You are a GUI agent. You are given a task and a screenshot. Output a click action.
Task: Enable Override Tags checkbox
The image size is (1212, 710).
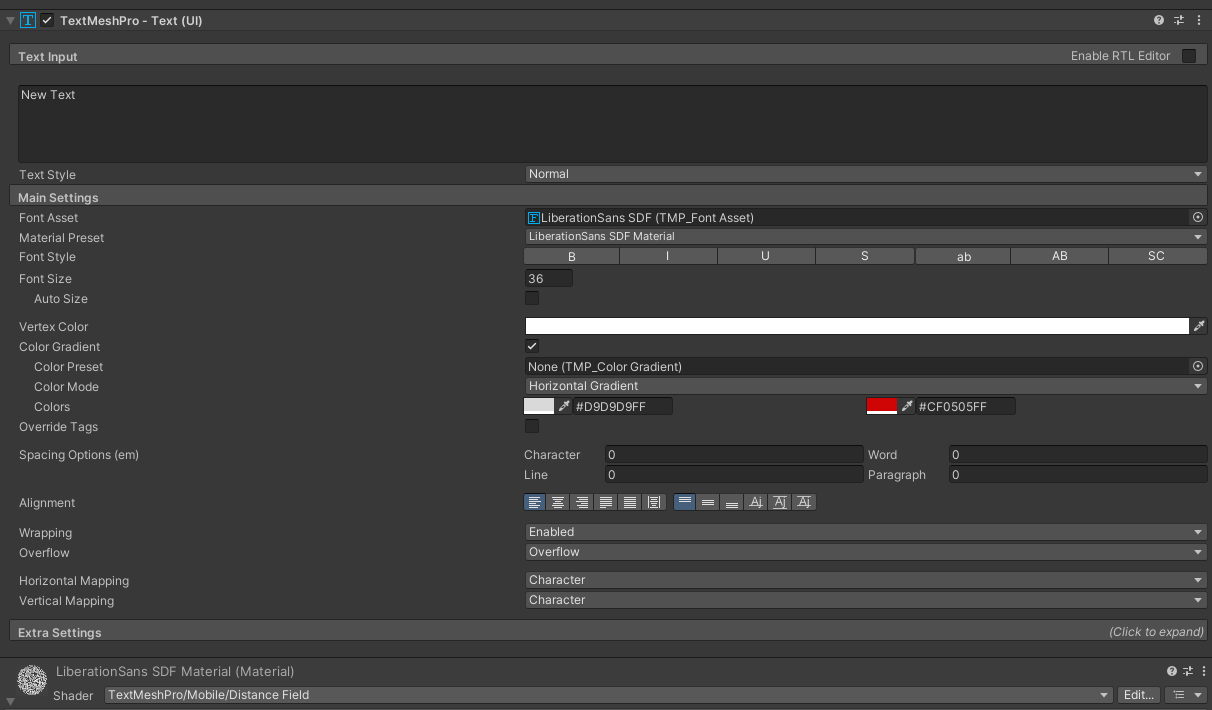tap(532, 426)
